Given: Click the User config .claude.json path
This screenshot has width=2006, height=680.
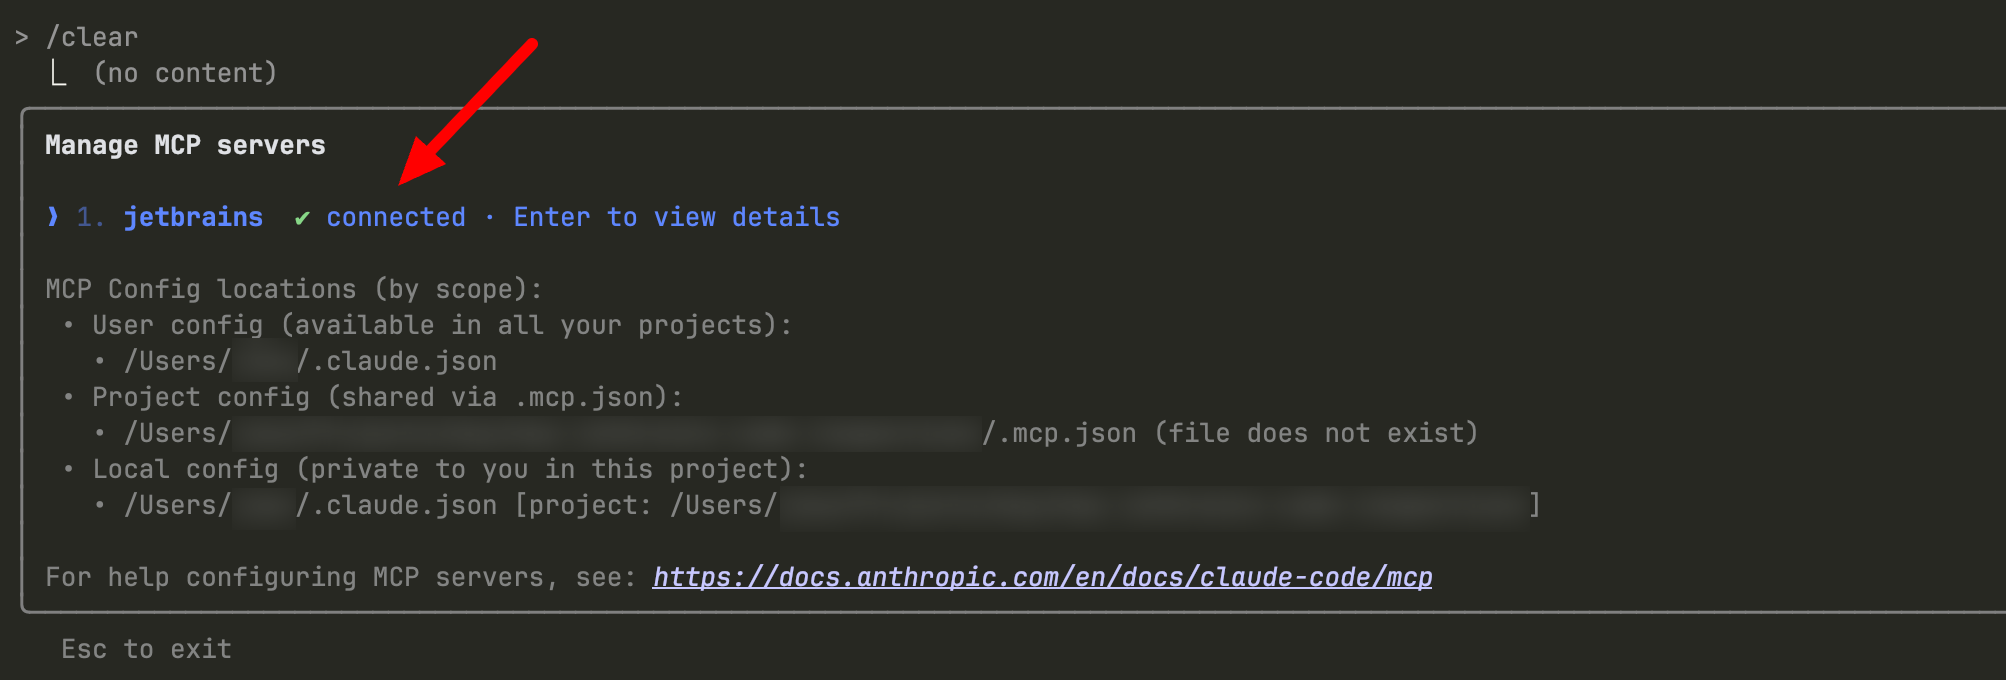Looking at the screenshot, I should [x=310, y=361].
